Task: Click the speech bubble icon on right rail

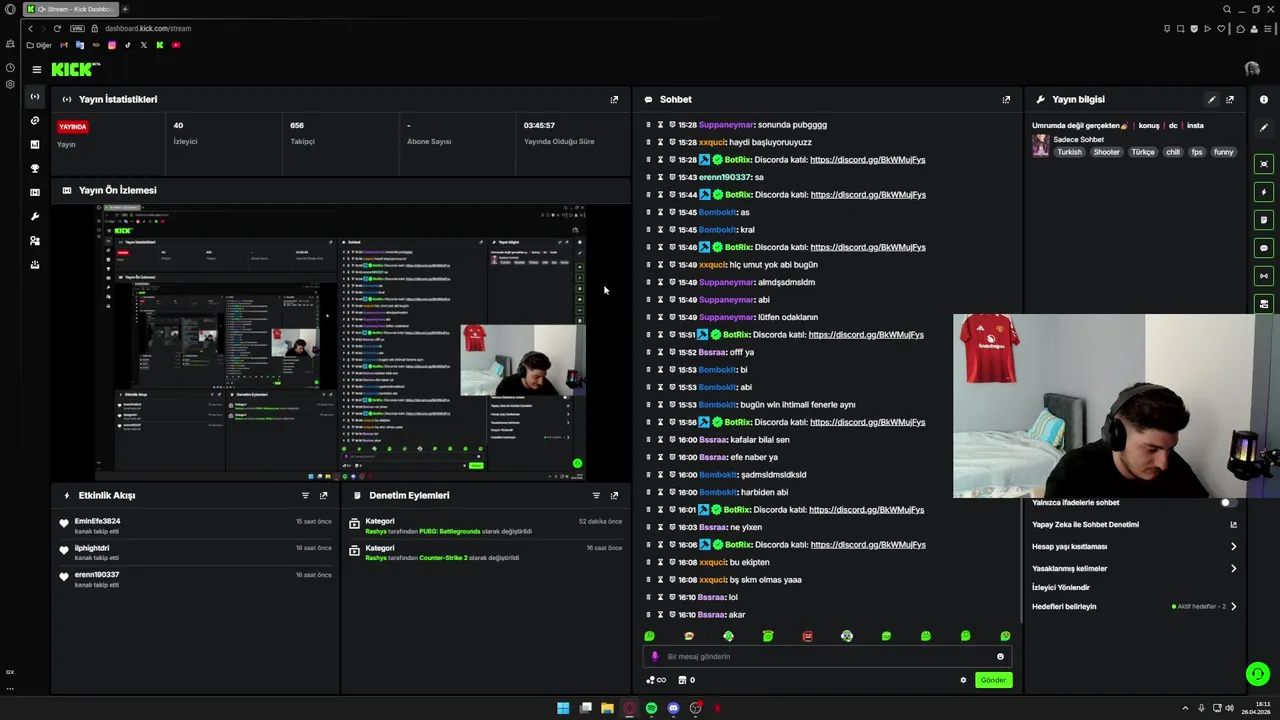Action: tap(1264, 248)
